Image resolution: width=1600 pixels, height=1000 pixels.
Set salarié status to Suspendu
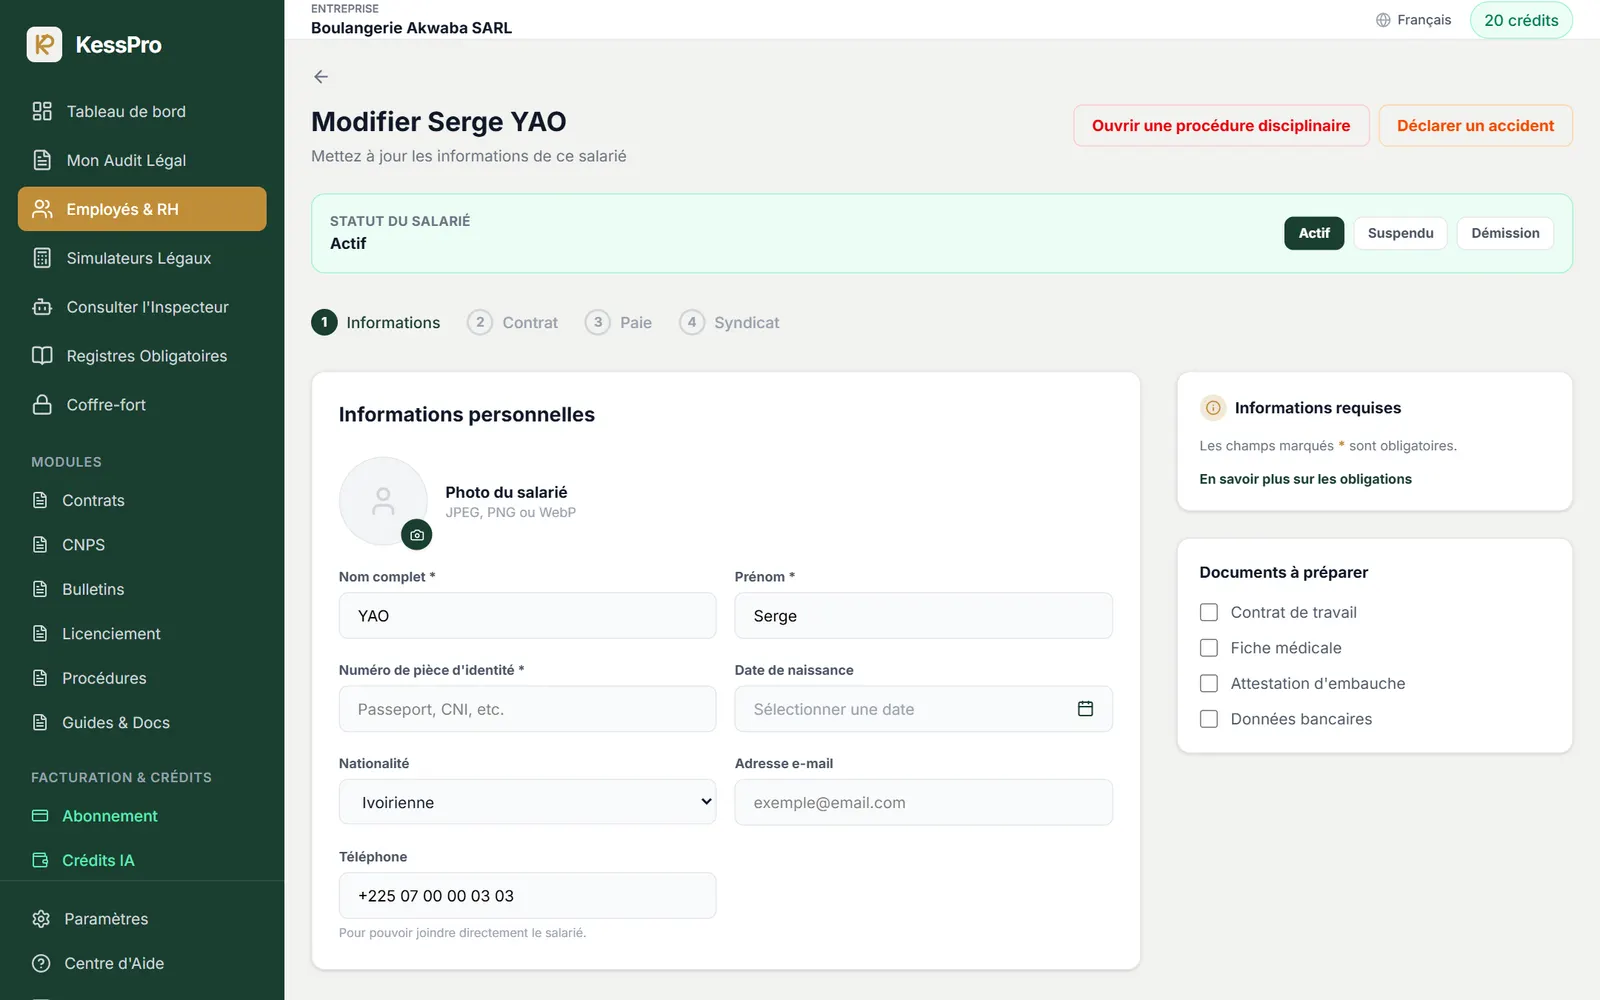(x=1400, y=233)
